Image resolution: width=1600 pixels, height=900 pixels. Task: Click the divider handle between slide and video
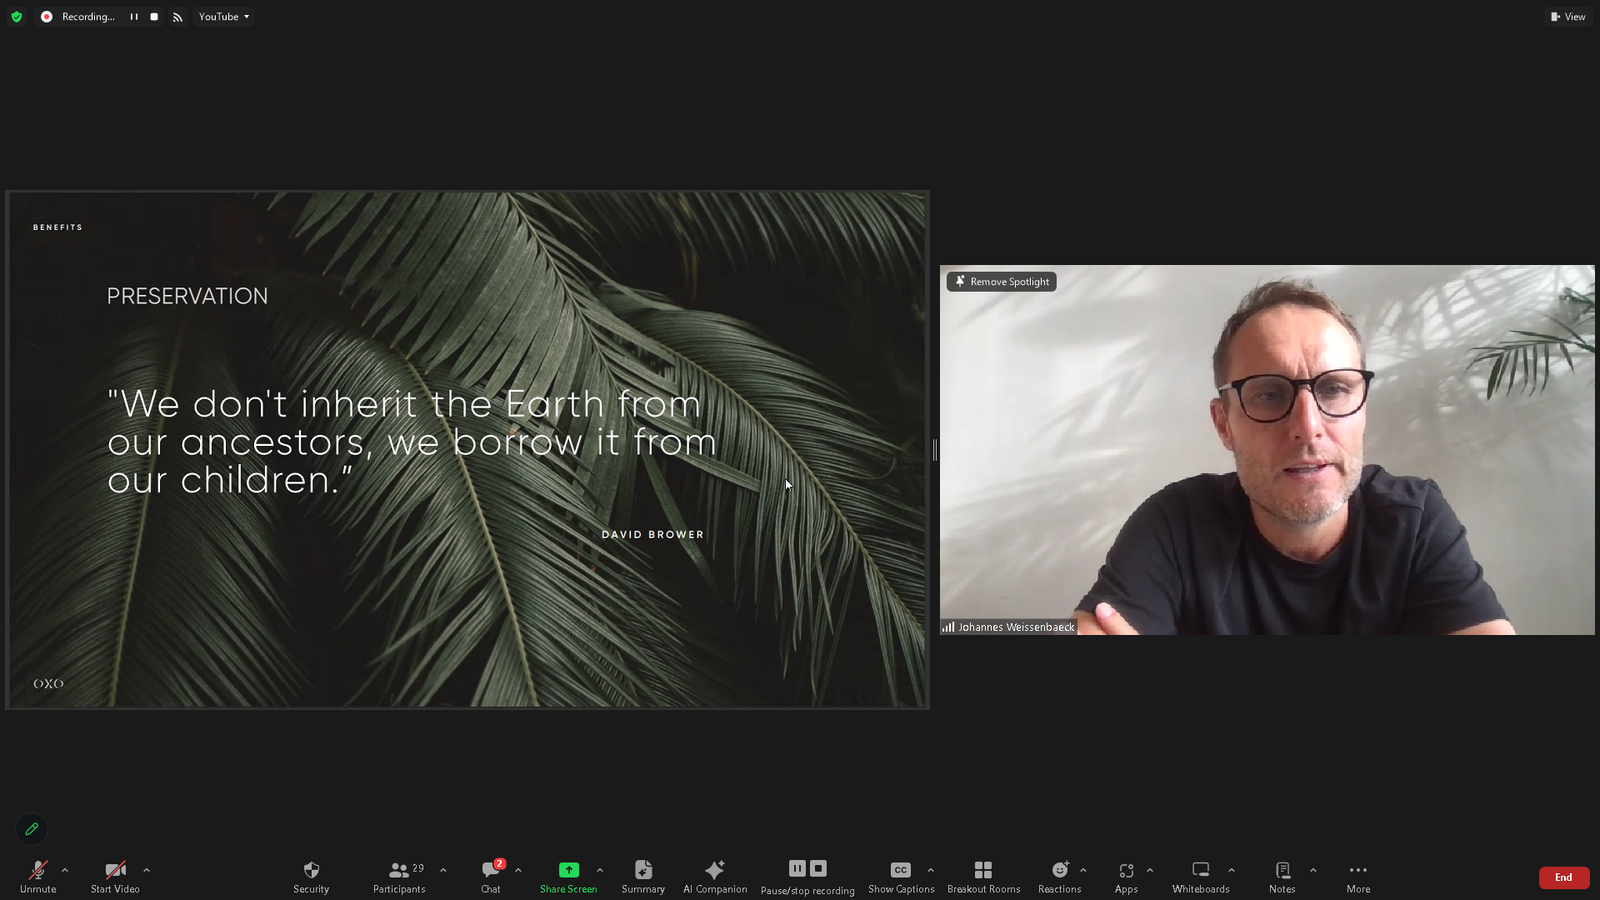coord(935,450)
